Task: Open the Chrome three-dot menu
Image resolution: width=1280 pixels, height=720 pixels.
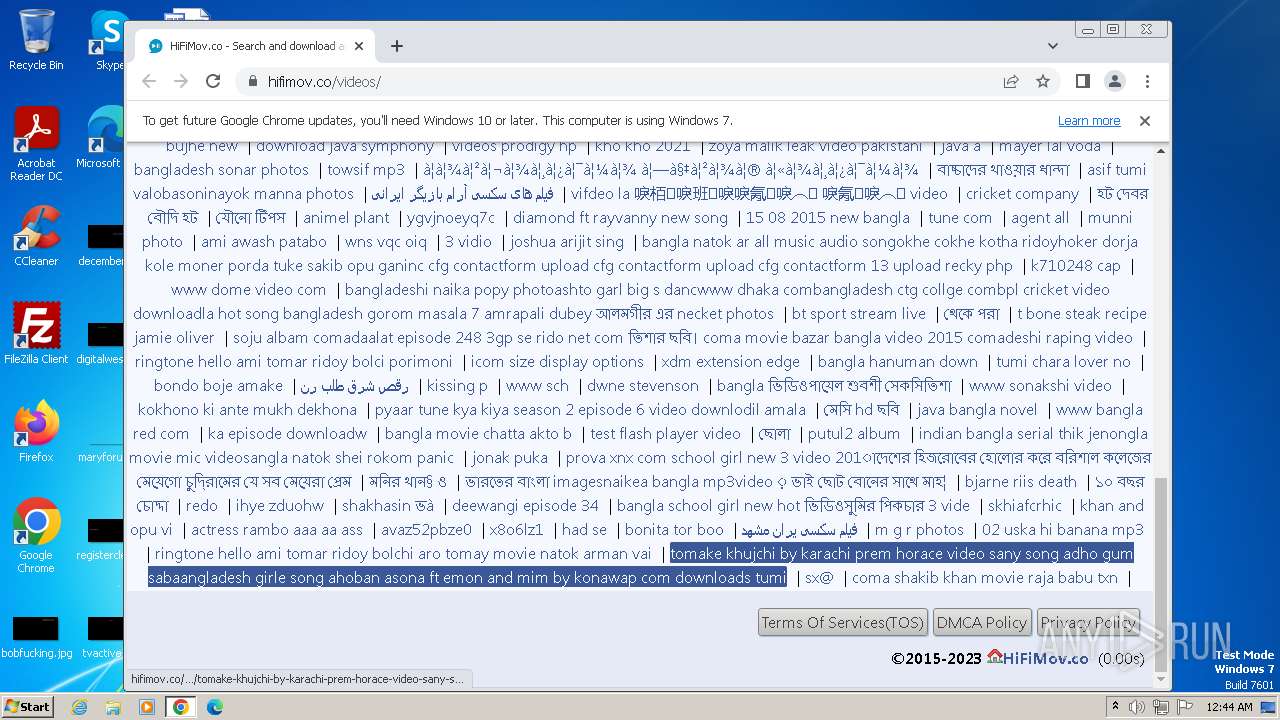Action: (1147, 81)
